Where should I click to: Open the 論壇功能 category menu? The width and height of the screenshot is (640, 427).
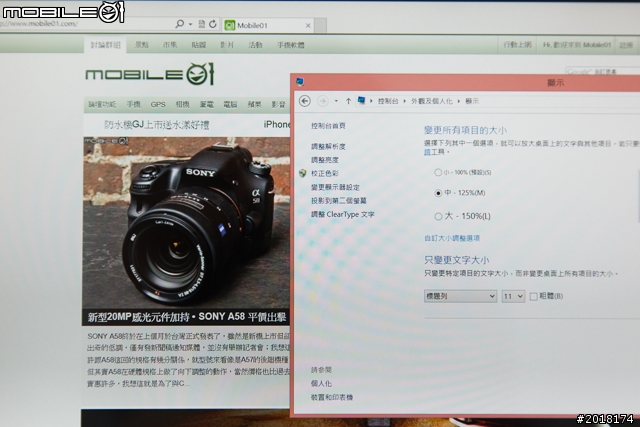[102, 105]
